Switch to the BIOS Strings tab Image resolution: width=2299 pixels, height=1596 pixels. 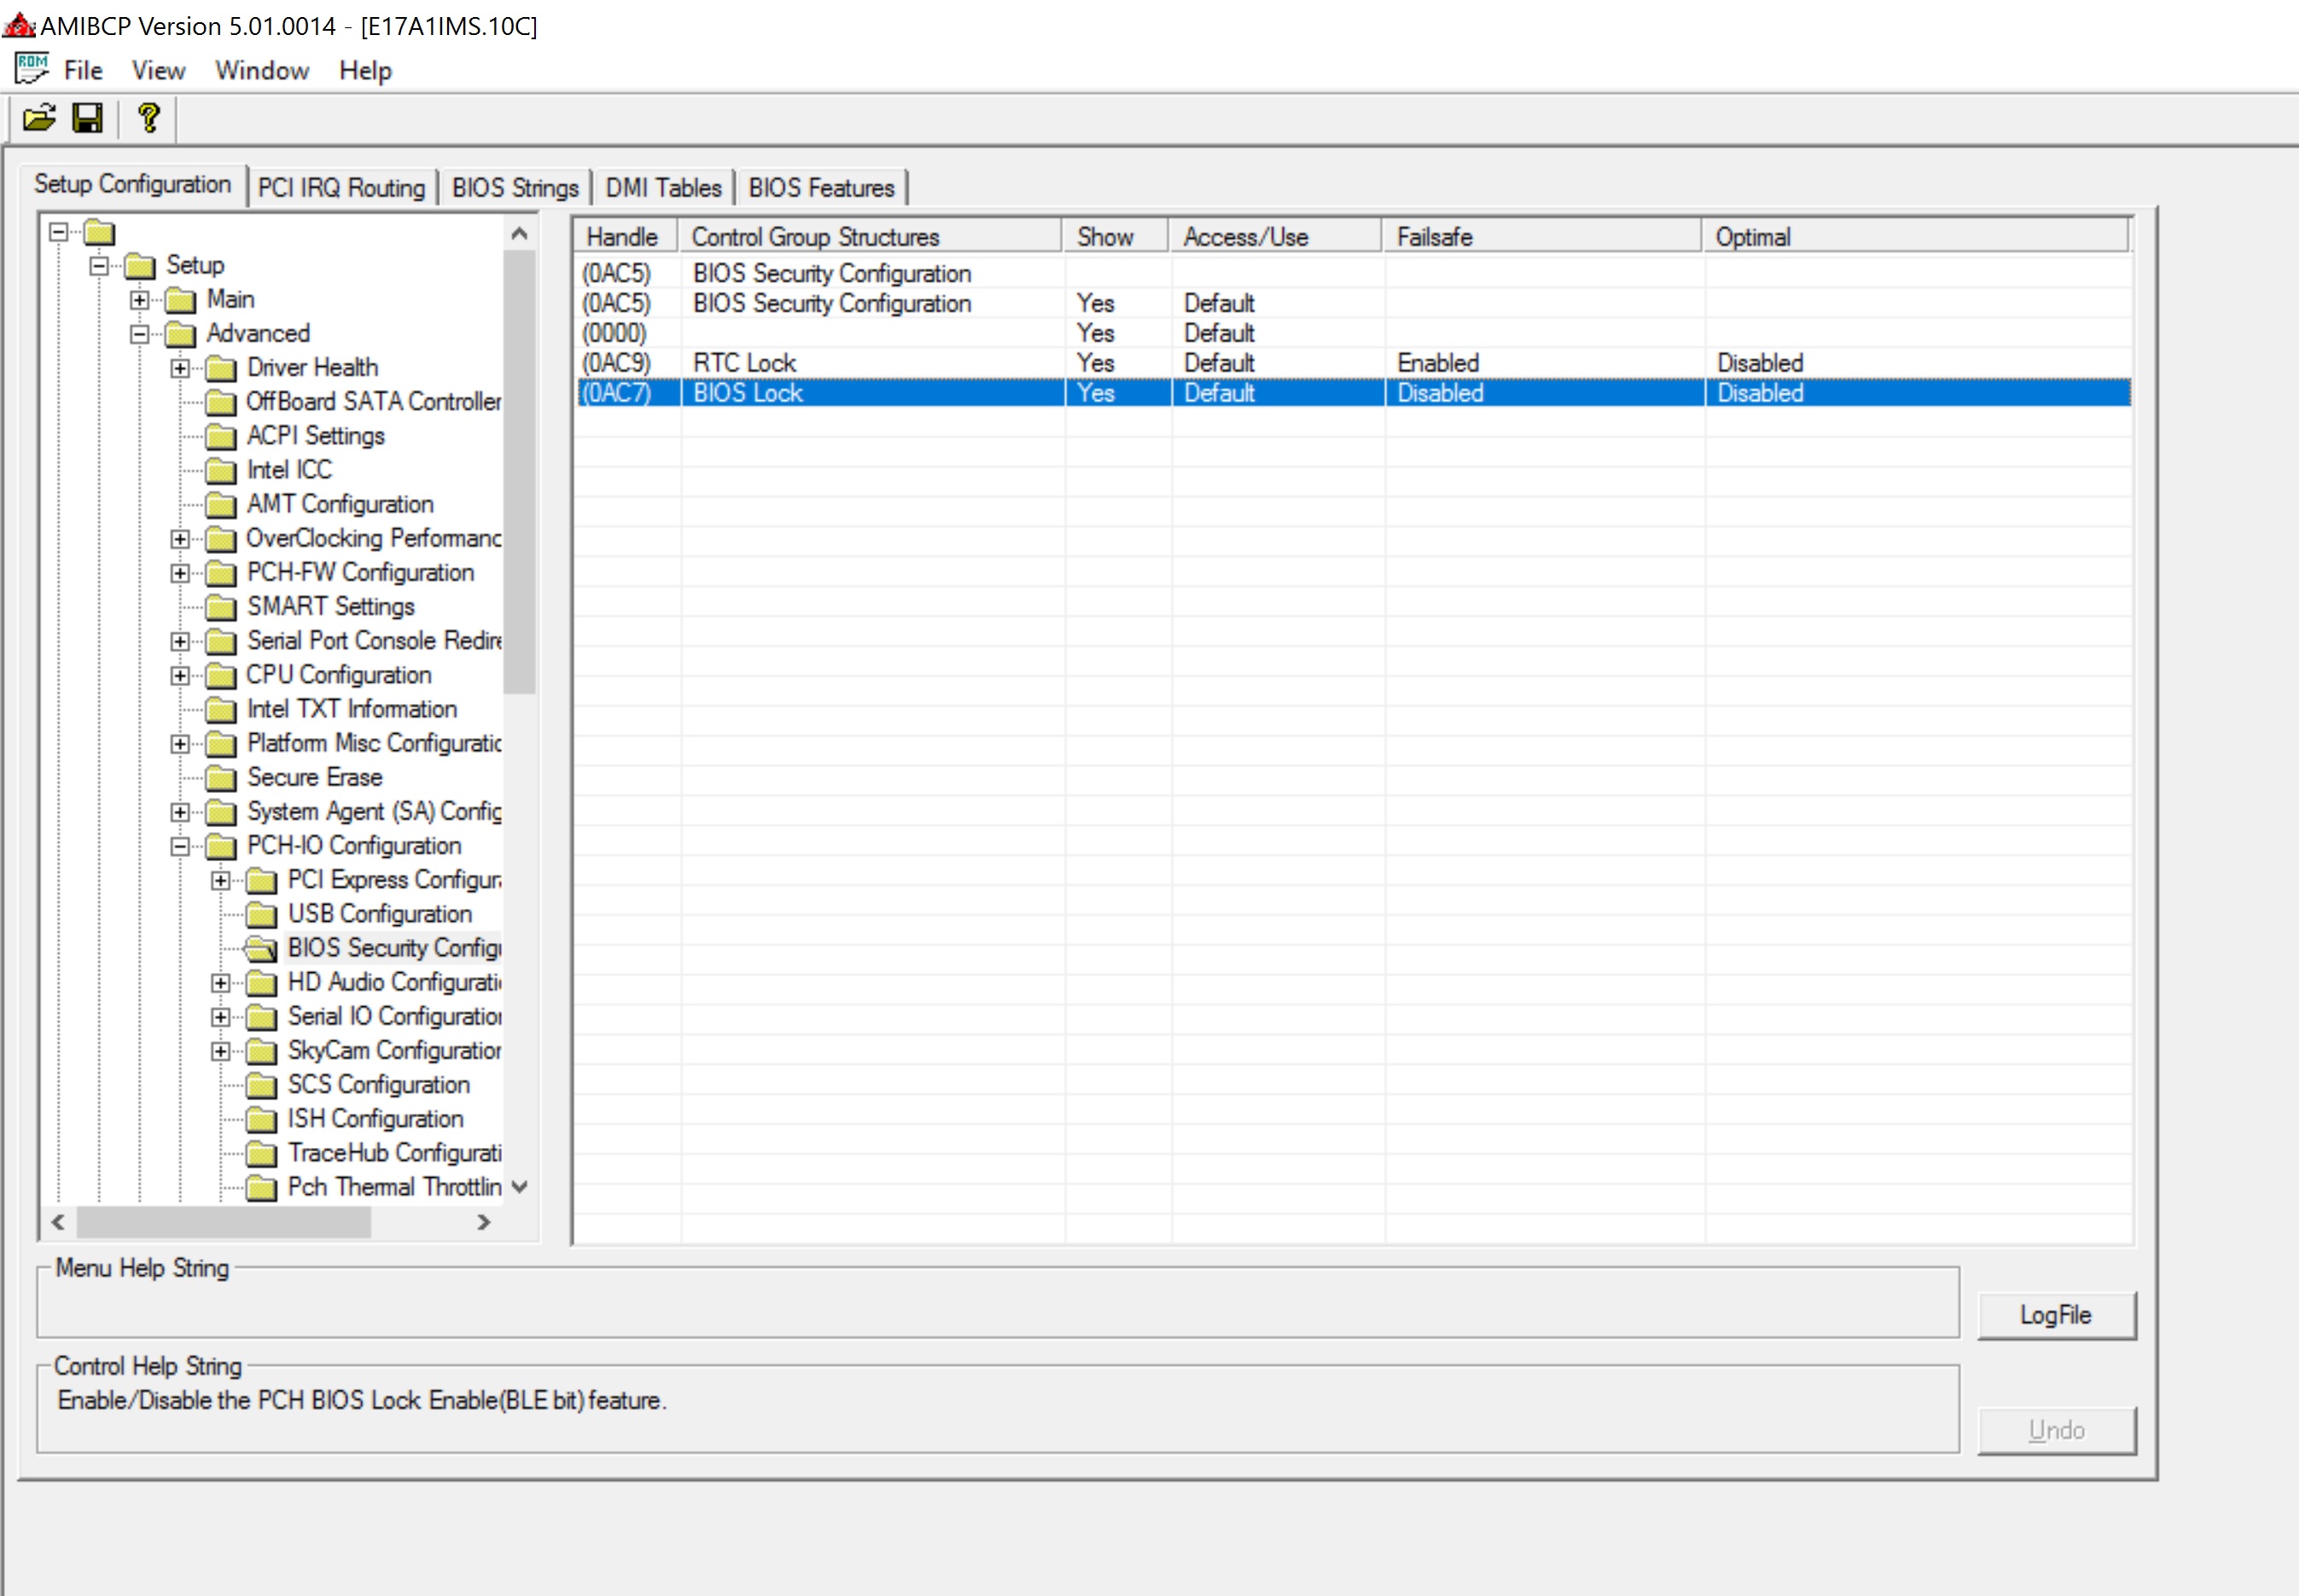(x=515, y=188)
